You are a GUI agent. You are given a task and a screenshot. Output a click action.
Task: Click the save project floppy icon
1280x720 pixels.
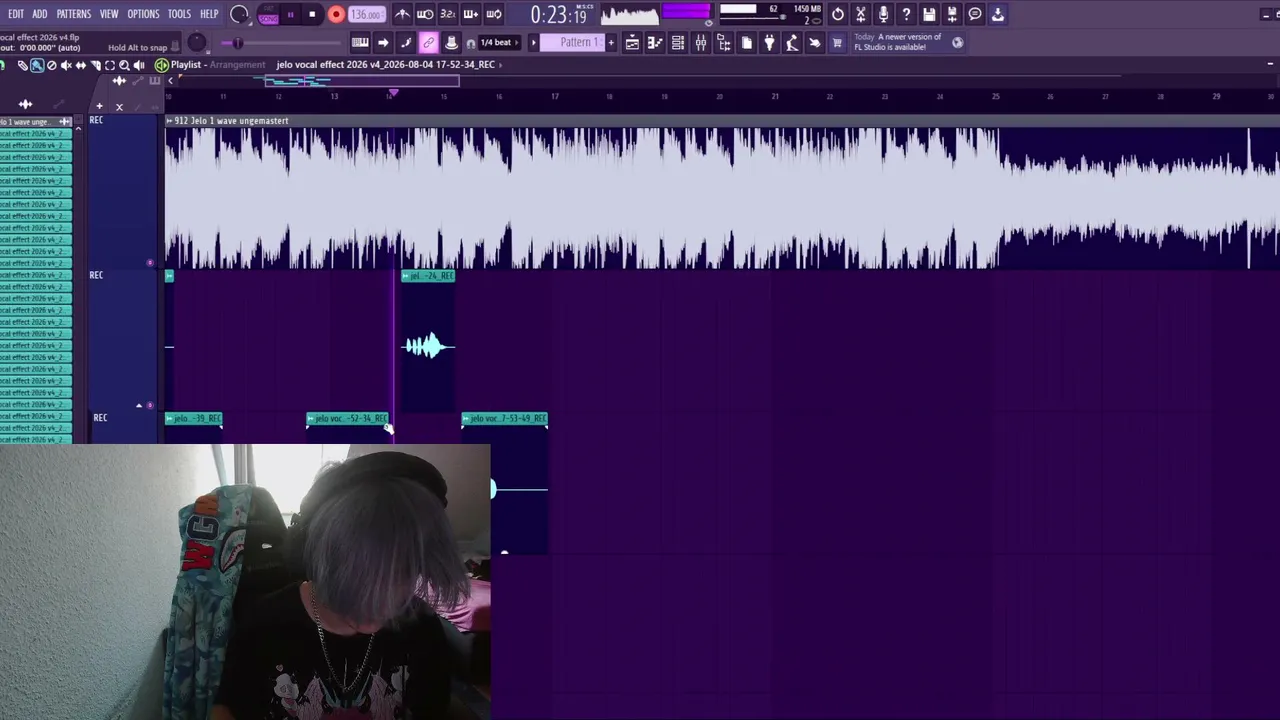click(x=930, y=14)
